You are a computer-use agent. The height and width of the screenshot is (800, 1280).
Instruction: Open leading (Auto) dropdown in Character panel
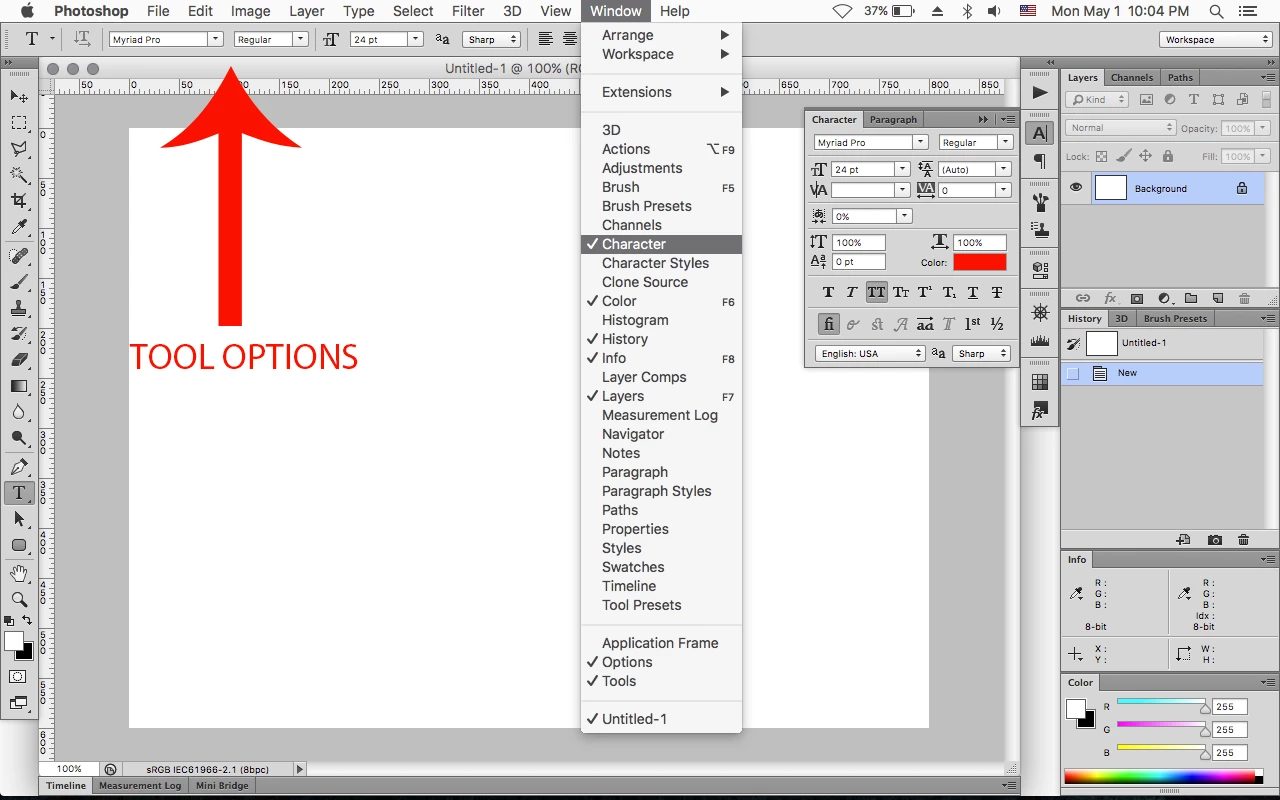1004,169
